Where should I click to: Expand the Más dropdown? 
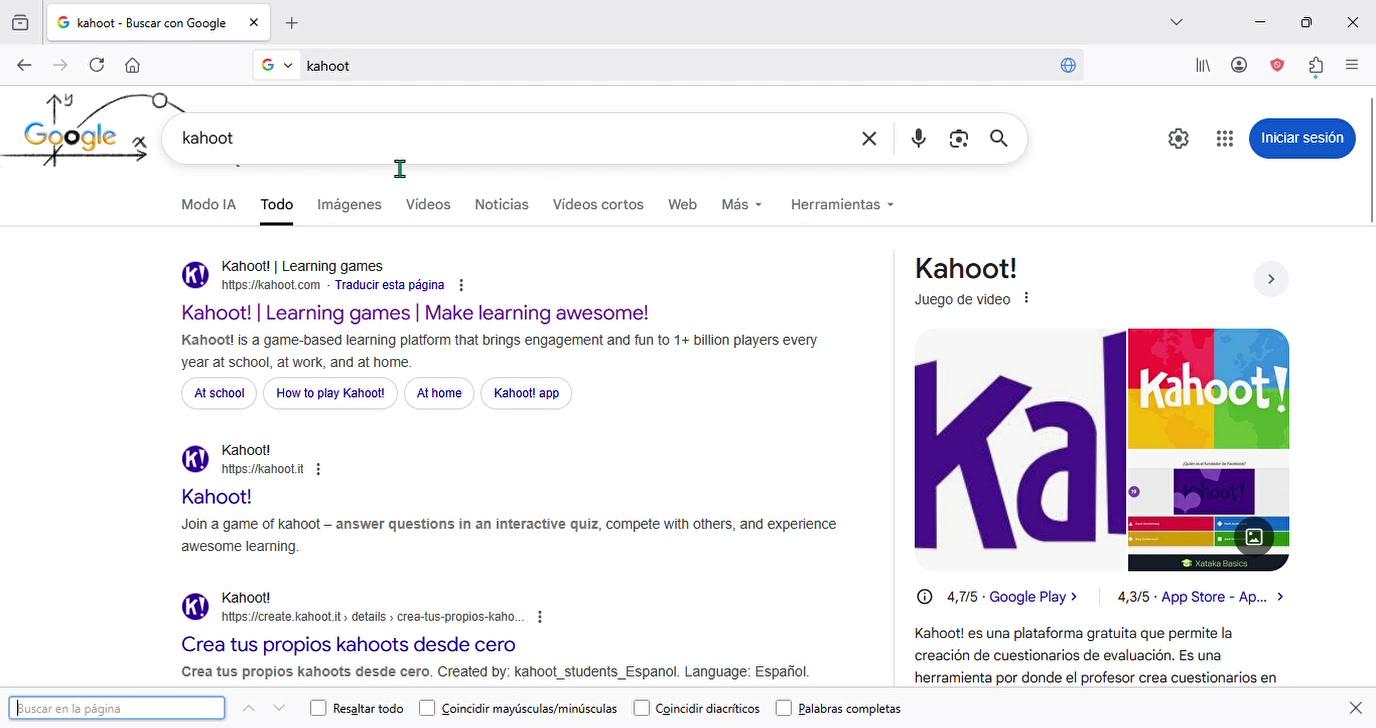pyautogui.click(x=742, y=204)
